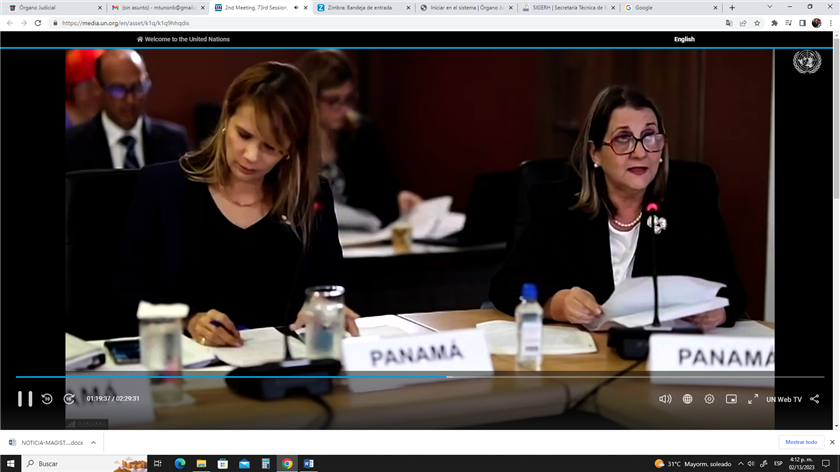This screenshot has height=472, width=840.
Task: Switch to the SIGERH tab
Action: tap(568, 8)
